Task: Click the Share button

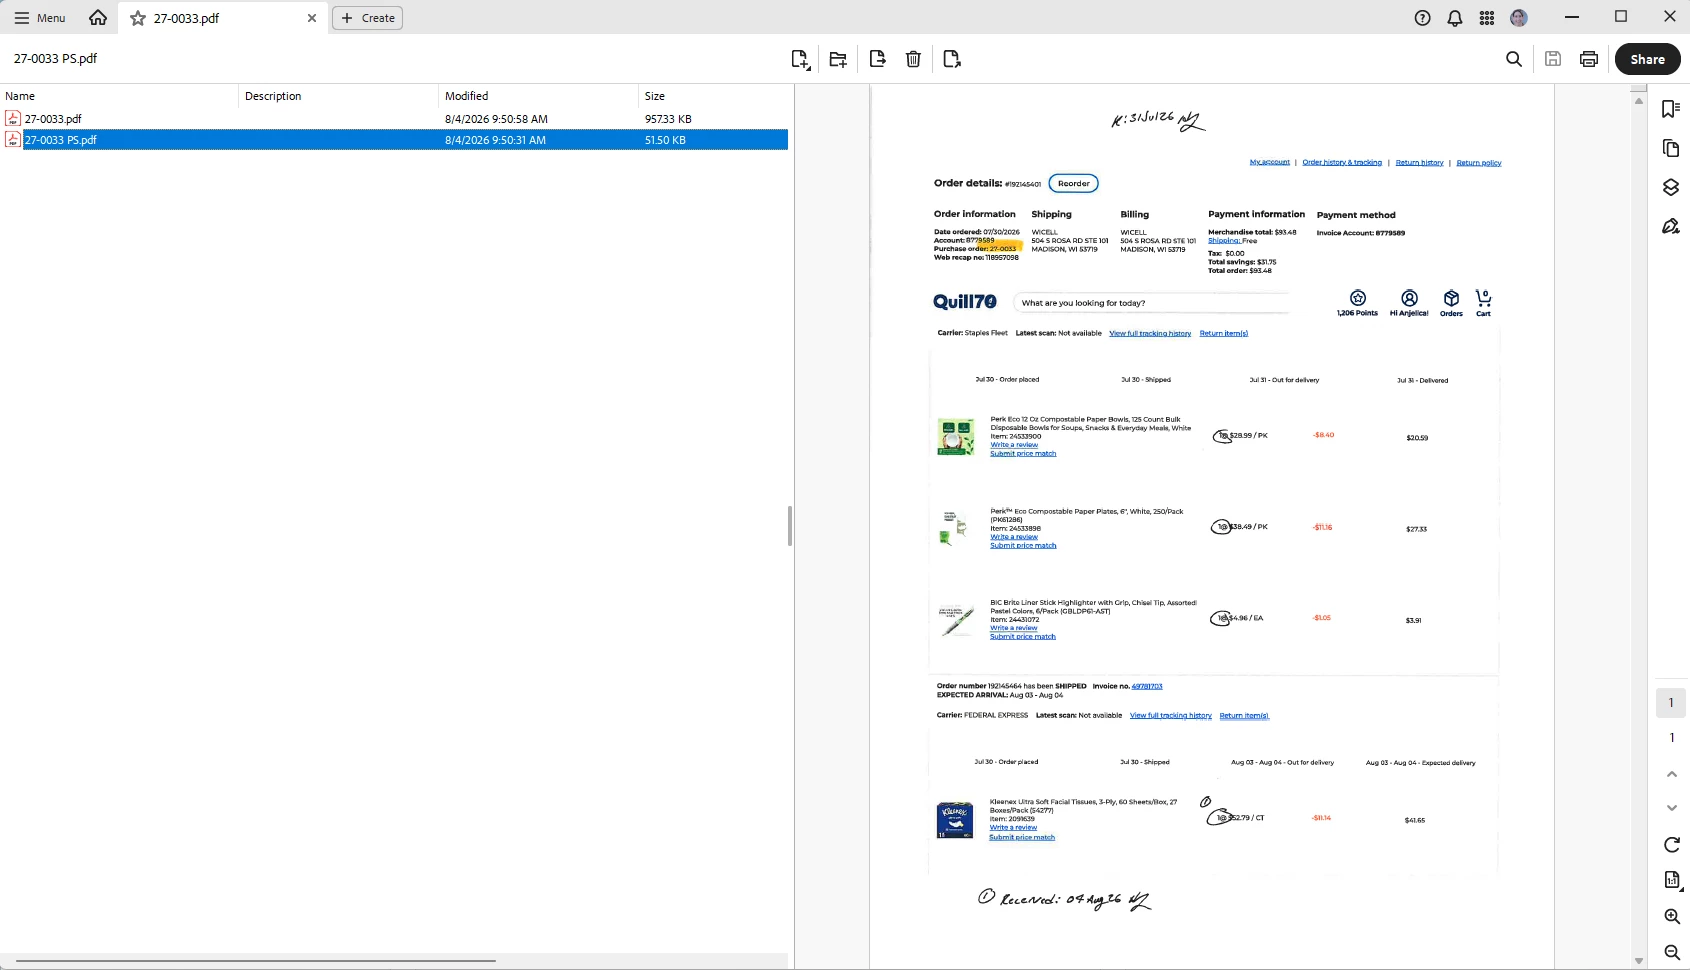Action: pos(1647,59)
